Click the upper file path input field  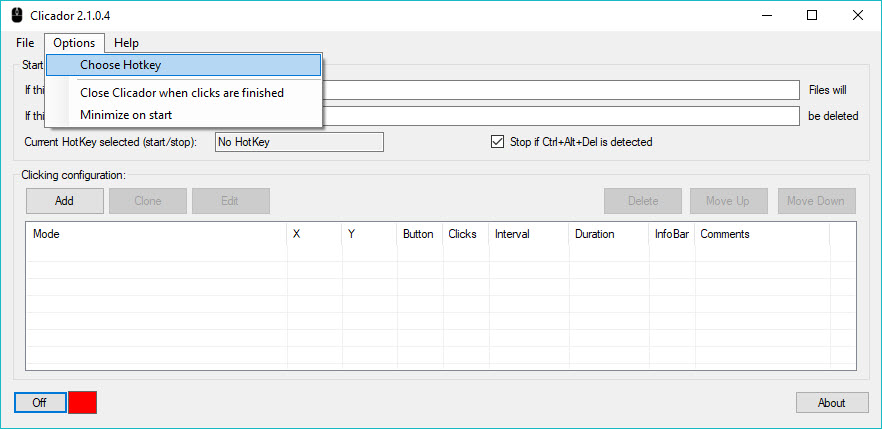tap(561, 90)
